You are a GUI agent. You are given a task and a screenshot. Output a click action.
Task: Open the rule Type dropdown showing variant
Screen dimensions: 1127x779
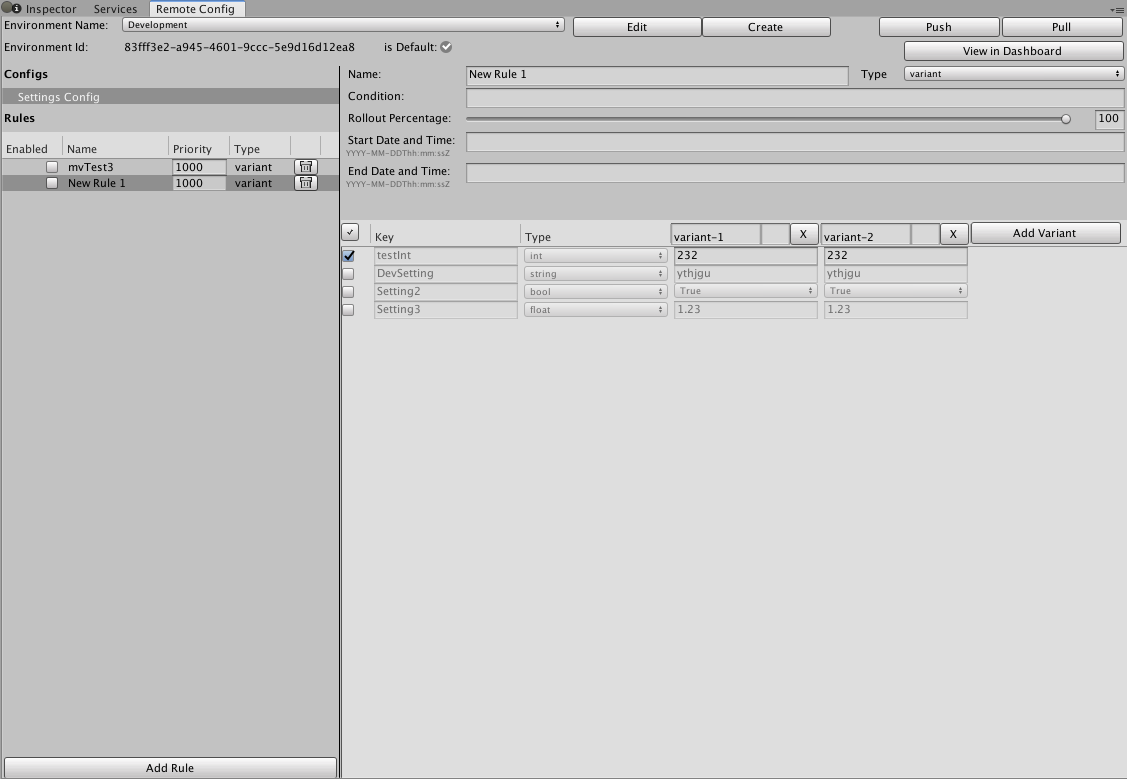1013,73
